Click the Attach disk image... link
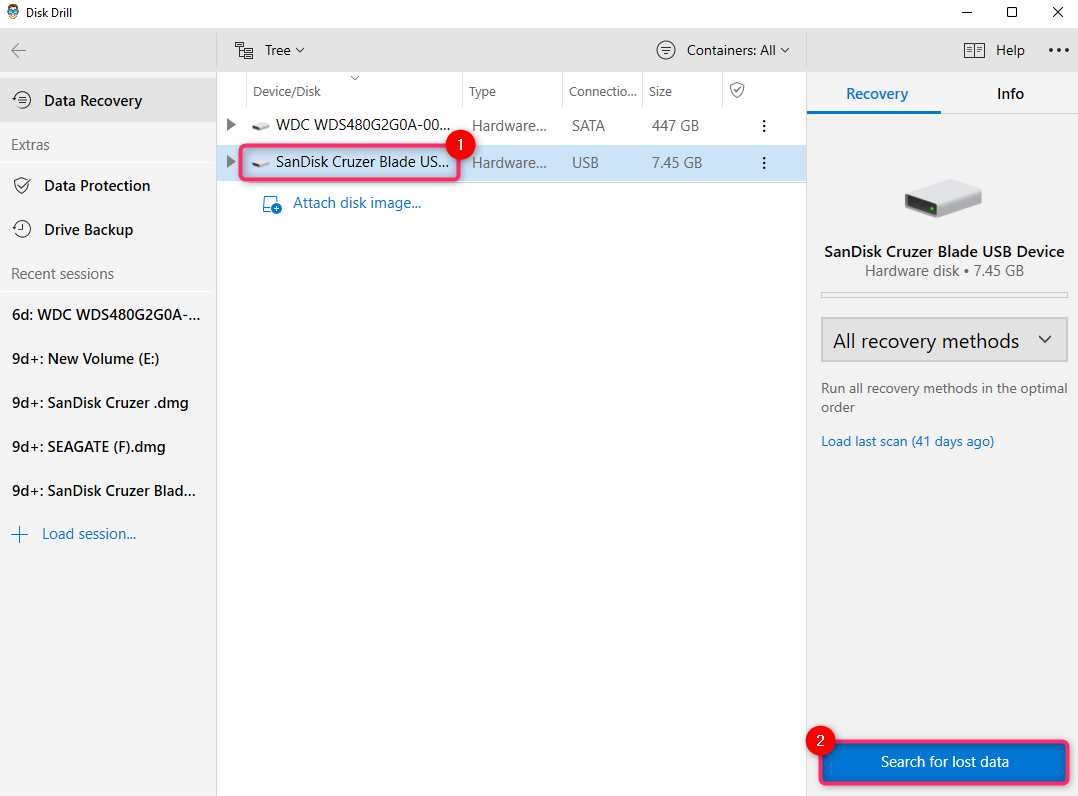This screenshot has height=796, width=1078. 357,203
